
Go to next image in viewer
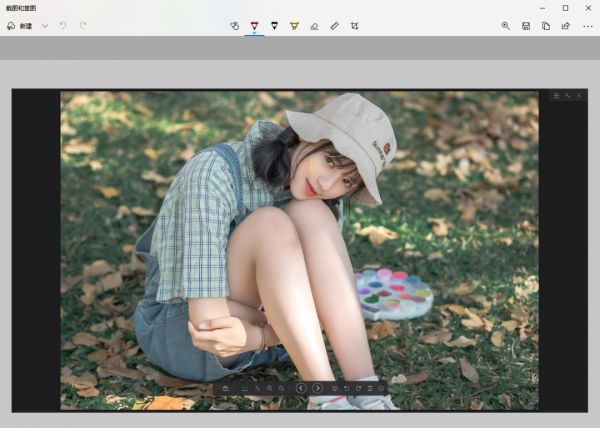317,388
